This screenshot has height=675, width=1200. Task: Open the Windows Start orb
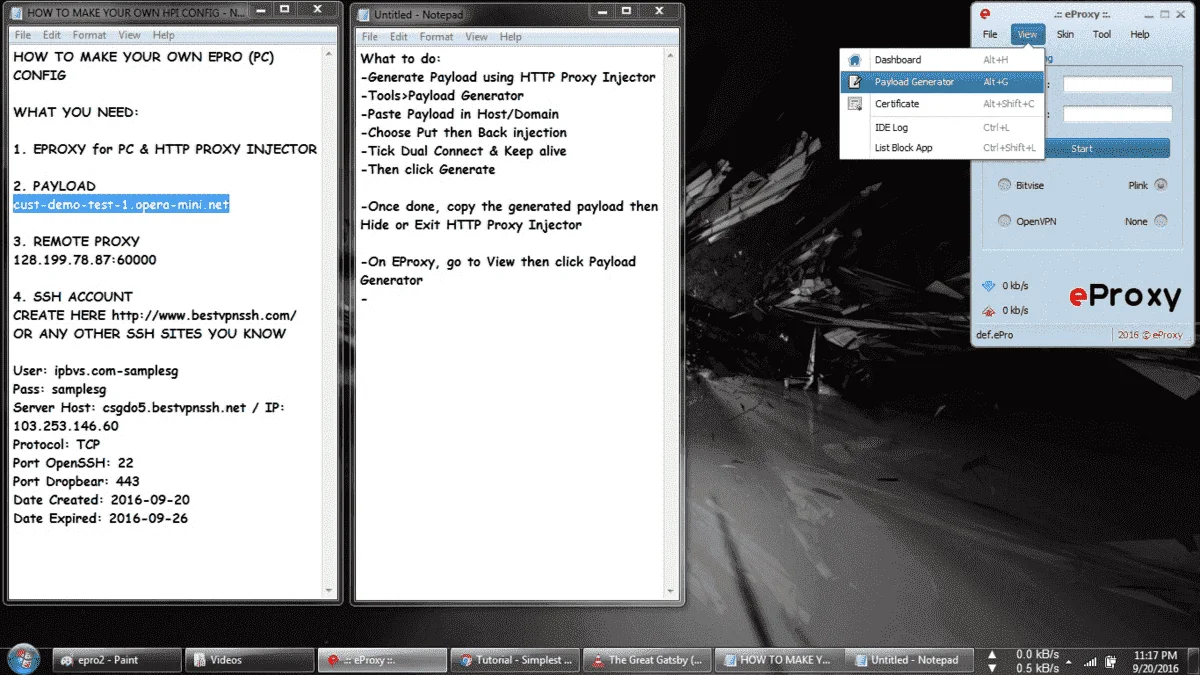(x=23, y=659)
